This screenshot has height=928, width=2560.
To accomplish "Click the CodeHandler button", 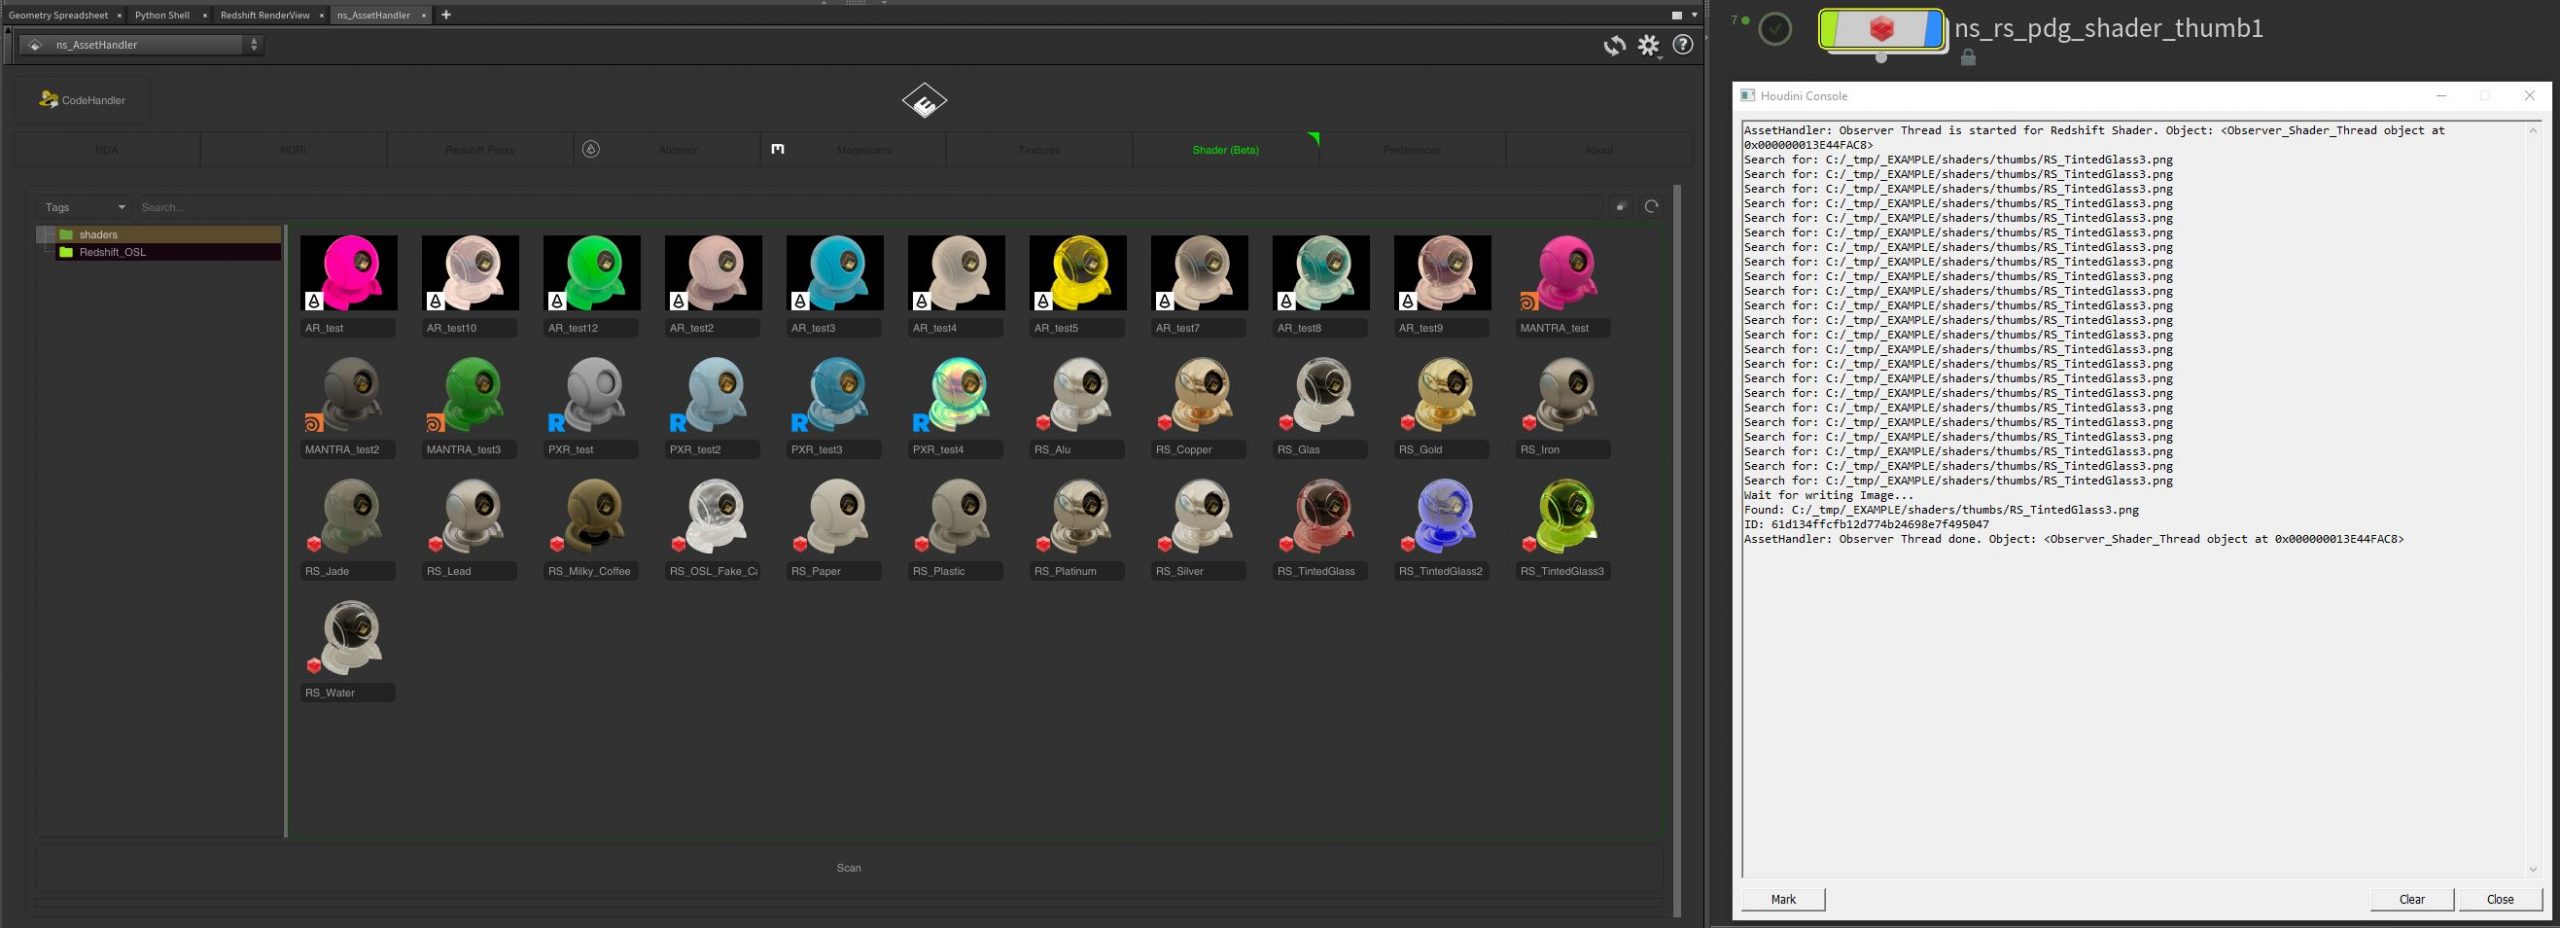I will (83, 100).
